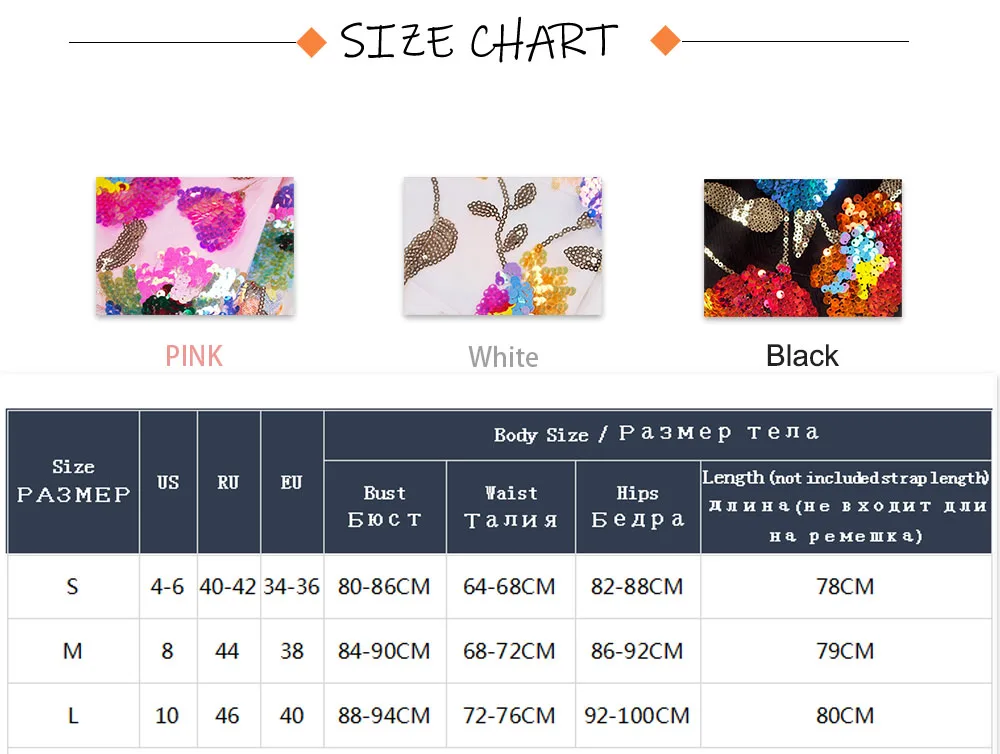Click the Length column header
Screen dimensions: 1000x754
pos(846,506)
